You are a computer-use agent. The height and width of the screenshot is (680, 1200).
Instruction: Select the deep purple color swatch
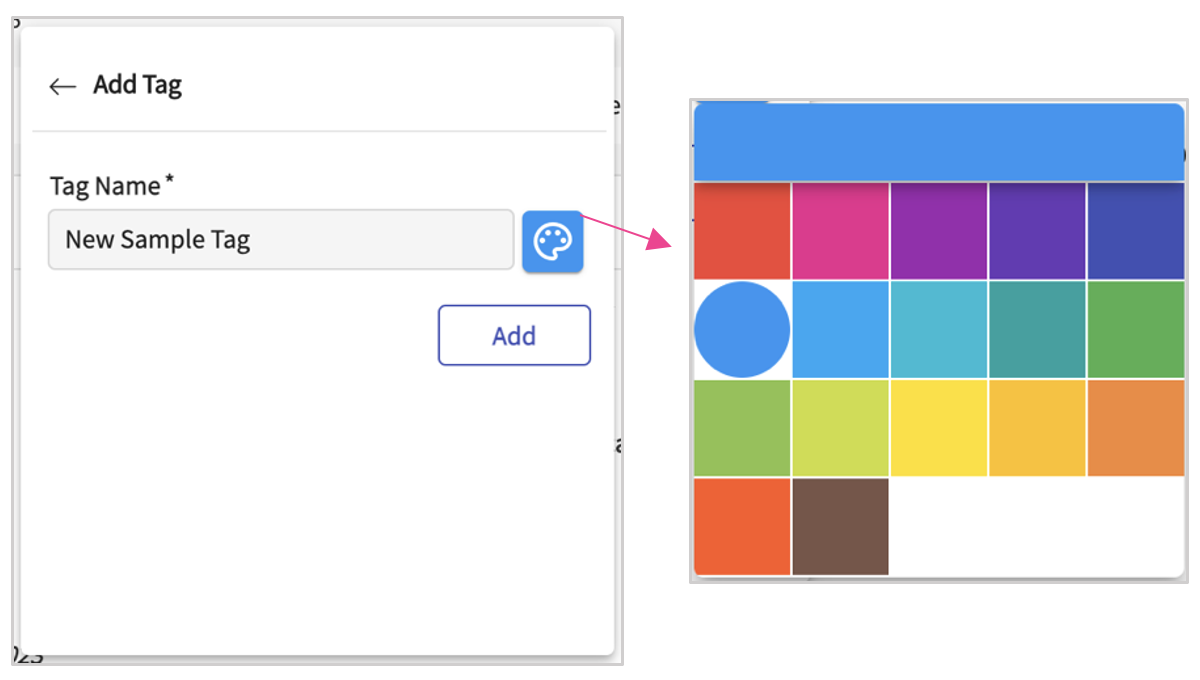pos(1036,231)
